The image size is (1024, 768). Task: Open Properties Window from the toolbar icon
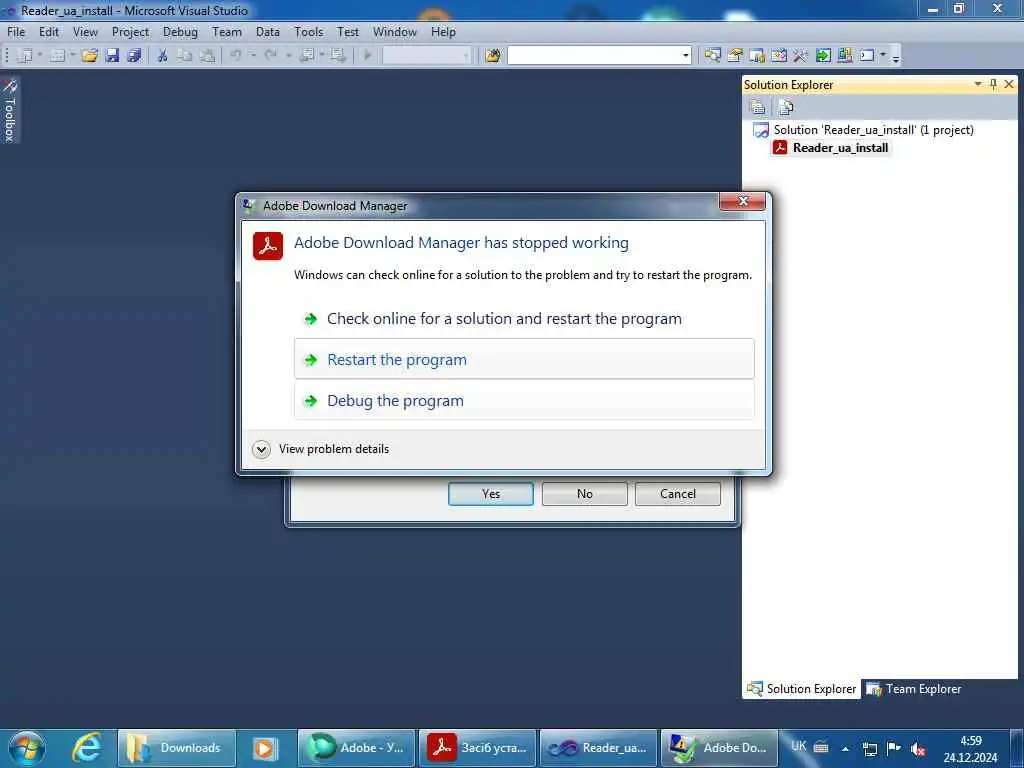pos(735,56)
